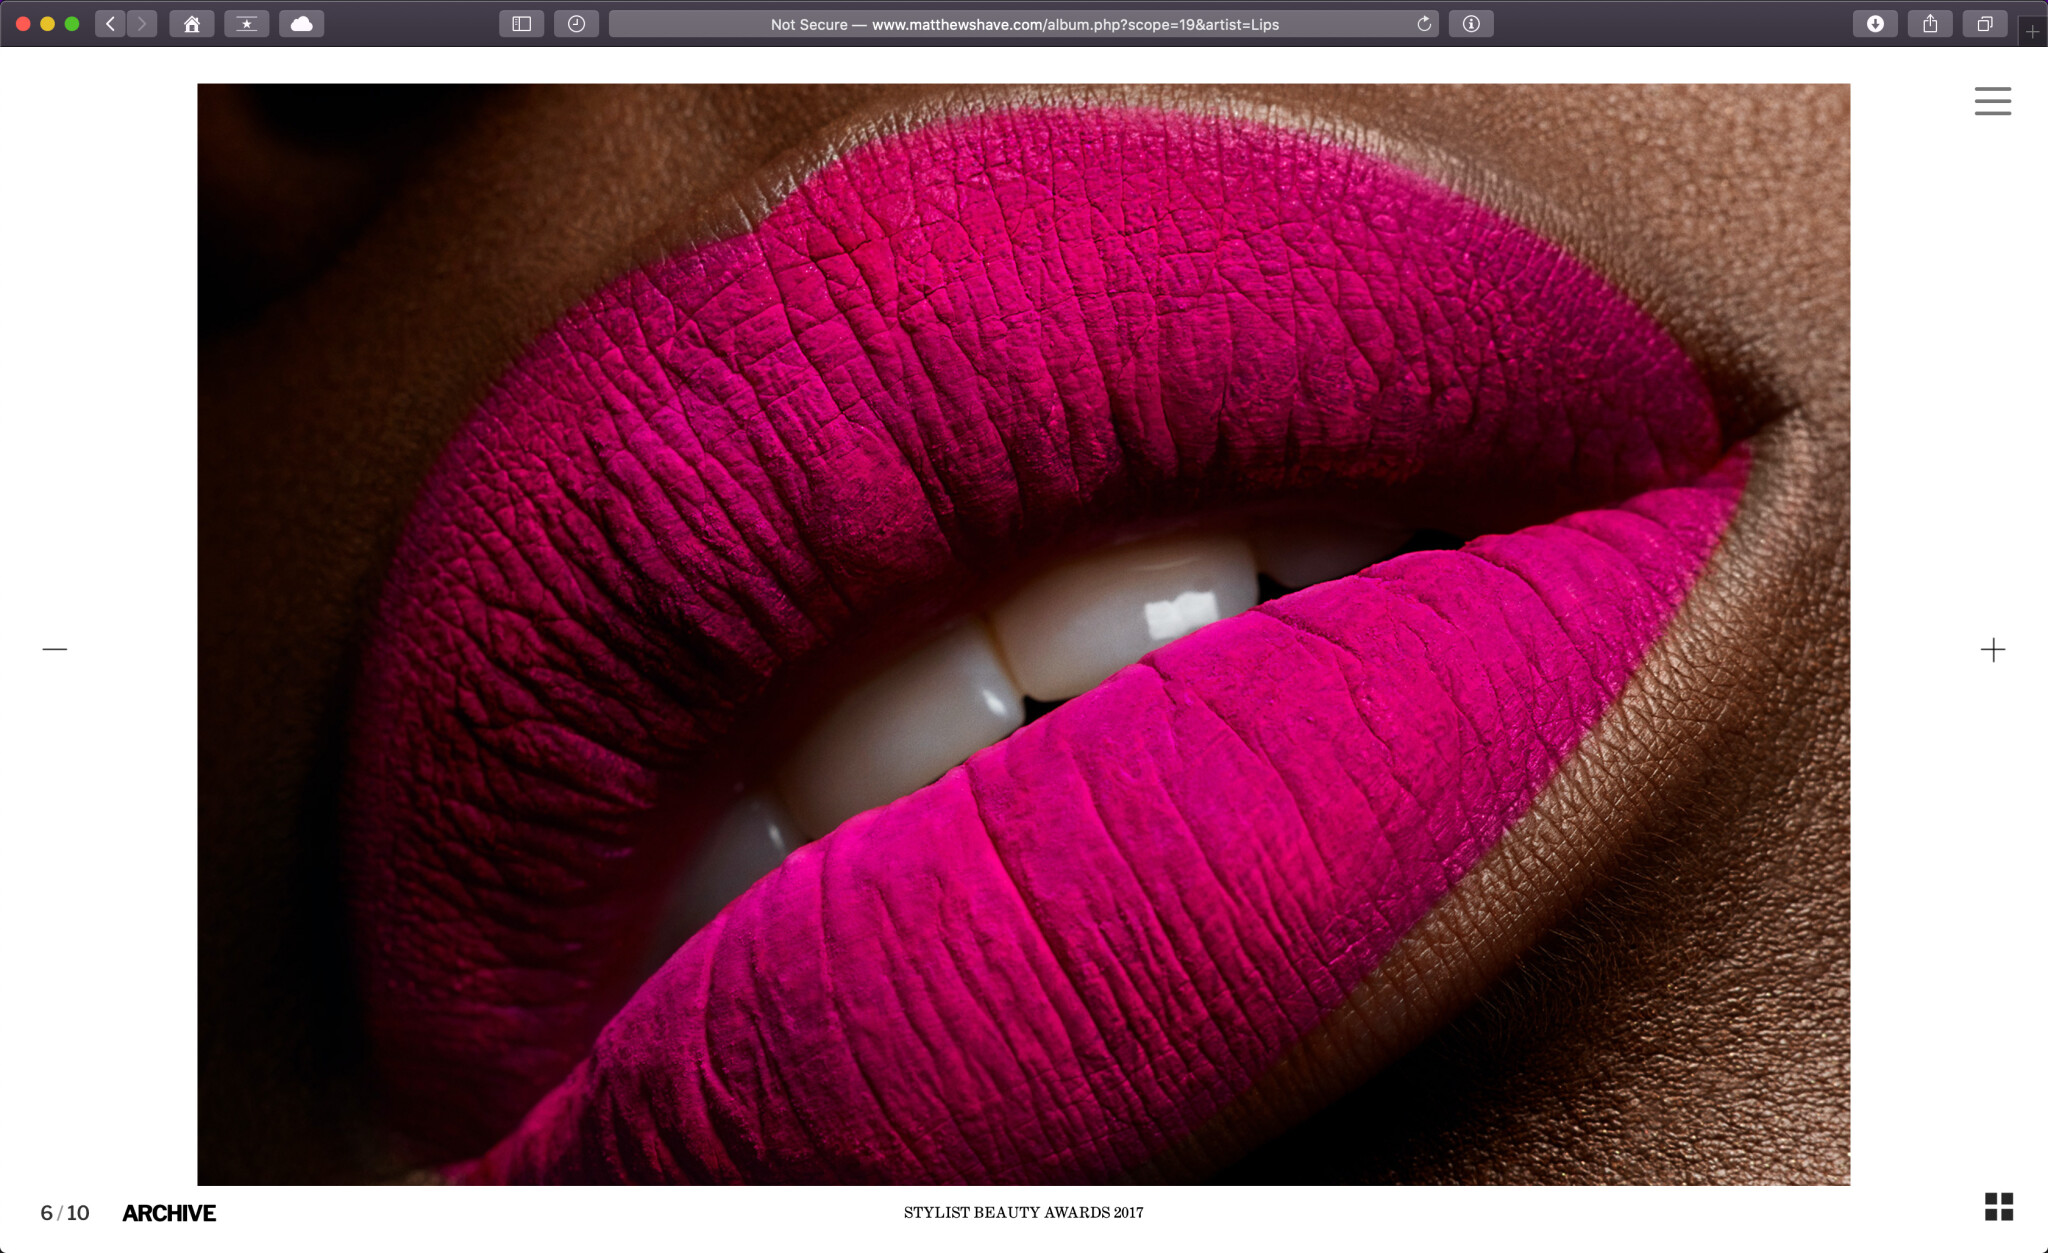Open the hamburger menu icon
Viewport: 2048px width, 1253px height.
point(1992,101)
